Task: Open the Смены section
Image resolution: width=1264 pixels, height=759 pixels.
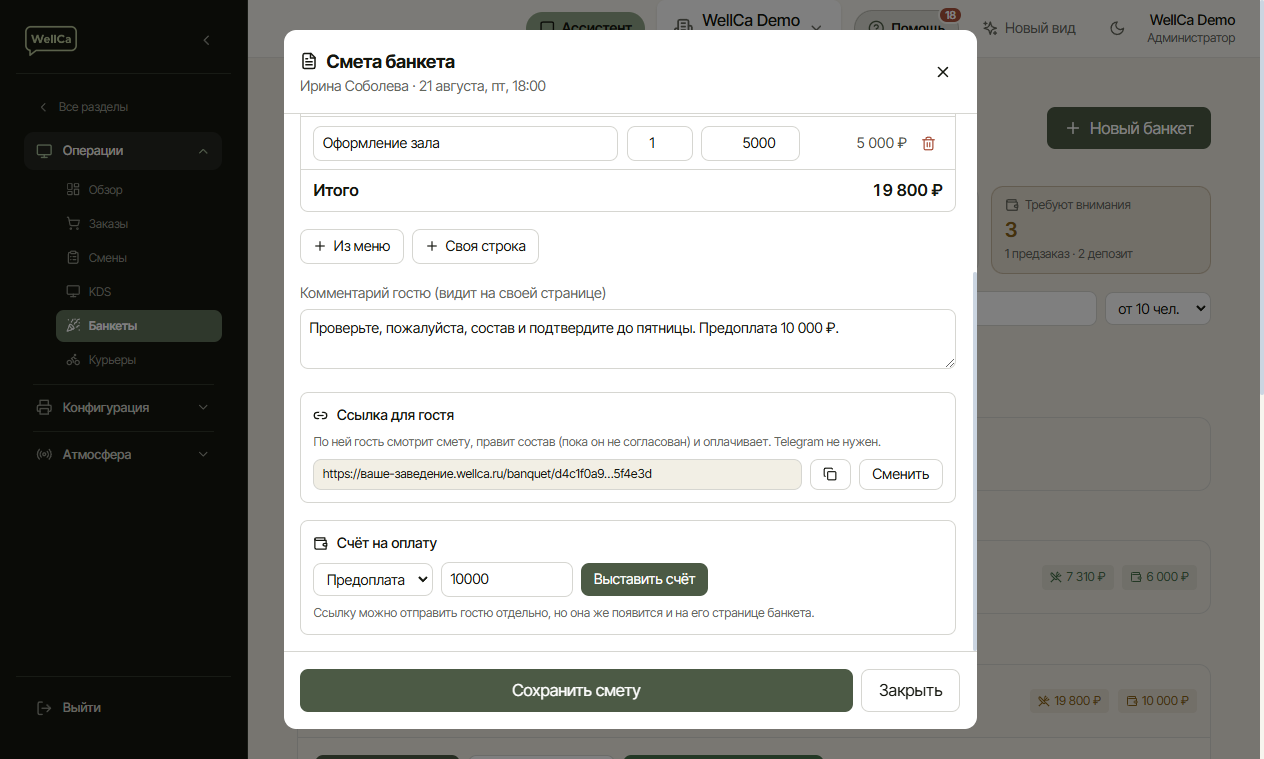Action: (139, 258)
